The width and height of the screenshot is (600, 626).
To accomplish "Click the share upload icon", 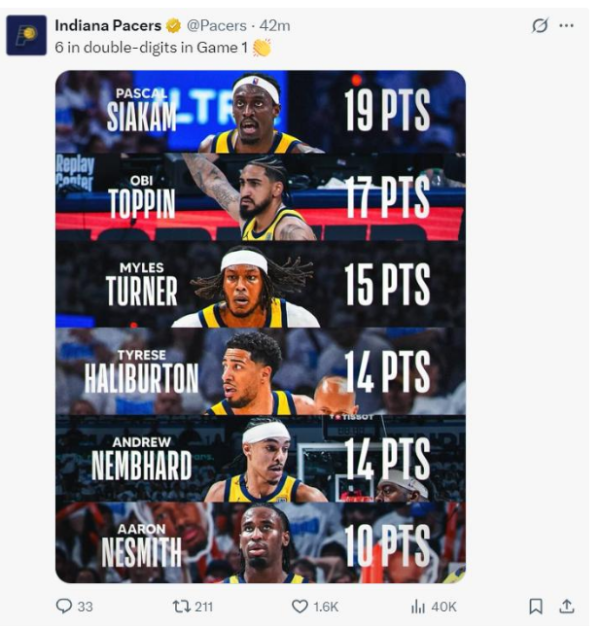I will 566,606.
